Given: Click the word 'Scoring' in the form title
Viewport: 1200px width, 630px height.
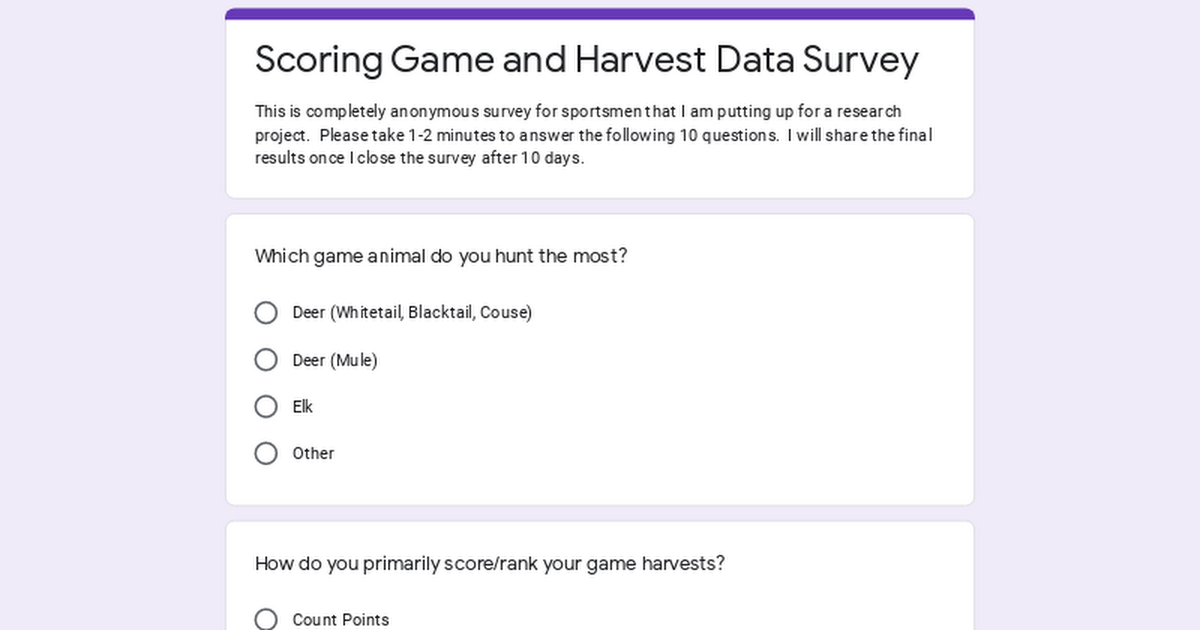Looking at the screenshot, I should pyautogui.click(x=319, y=60).
